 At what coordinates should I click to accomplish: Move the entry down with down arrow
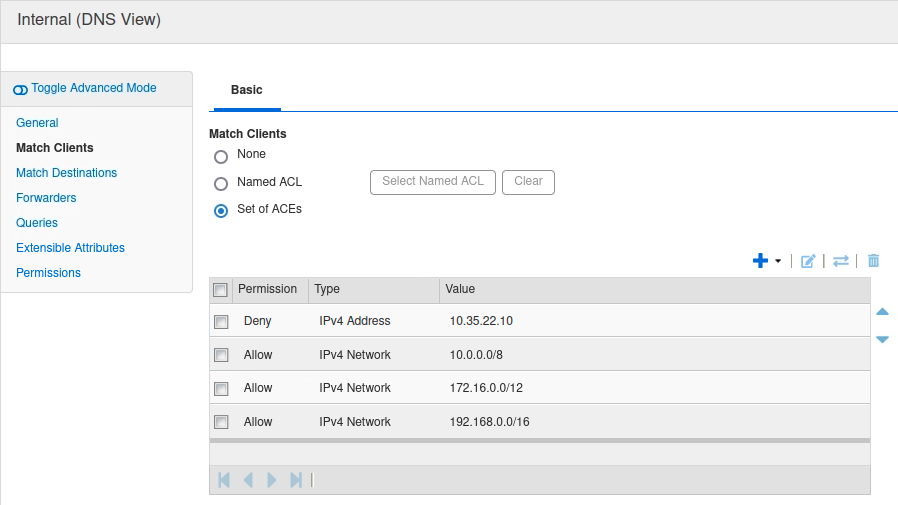(882, 340)
